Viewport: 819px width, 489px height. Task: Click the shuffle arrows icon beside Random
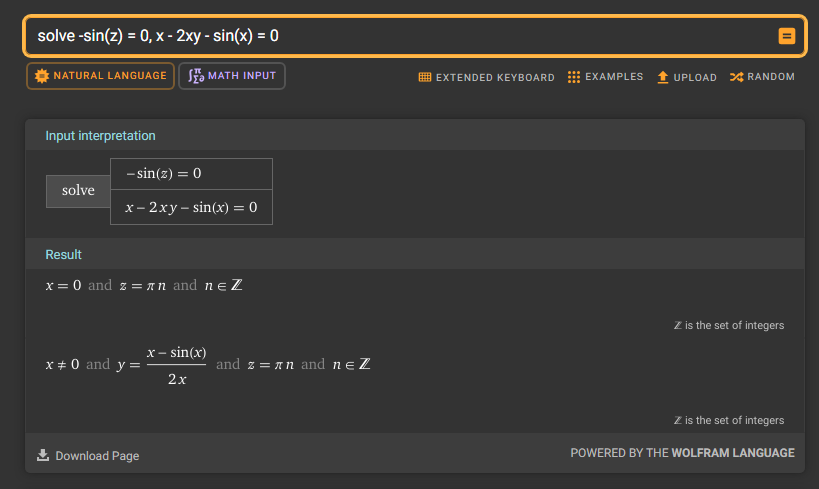click(736, 77)
